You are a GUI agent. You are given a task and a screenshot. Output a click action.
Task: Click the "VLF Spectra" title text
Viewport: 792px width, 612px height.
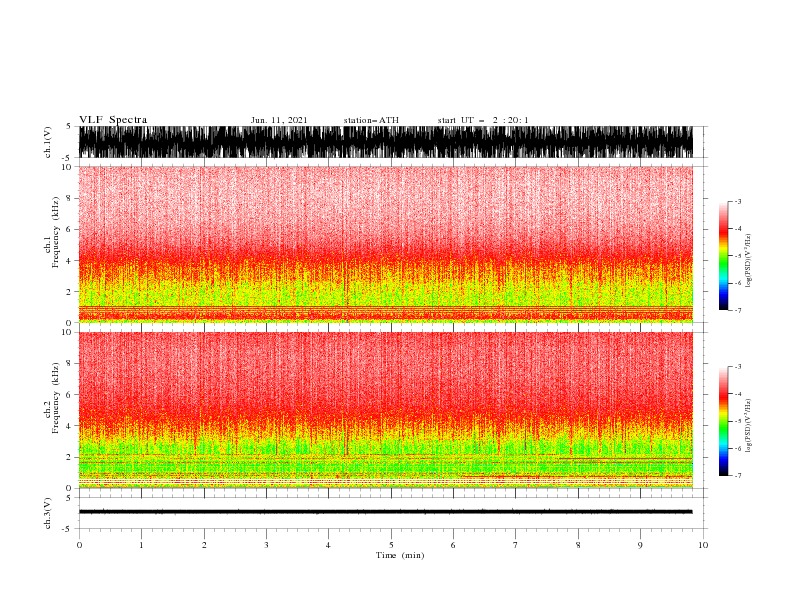click(113, 120)
